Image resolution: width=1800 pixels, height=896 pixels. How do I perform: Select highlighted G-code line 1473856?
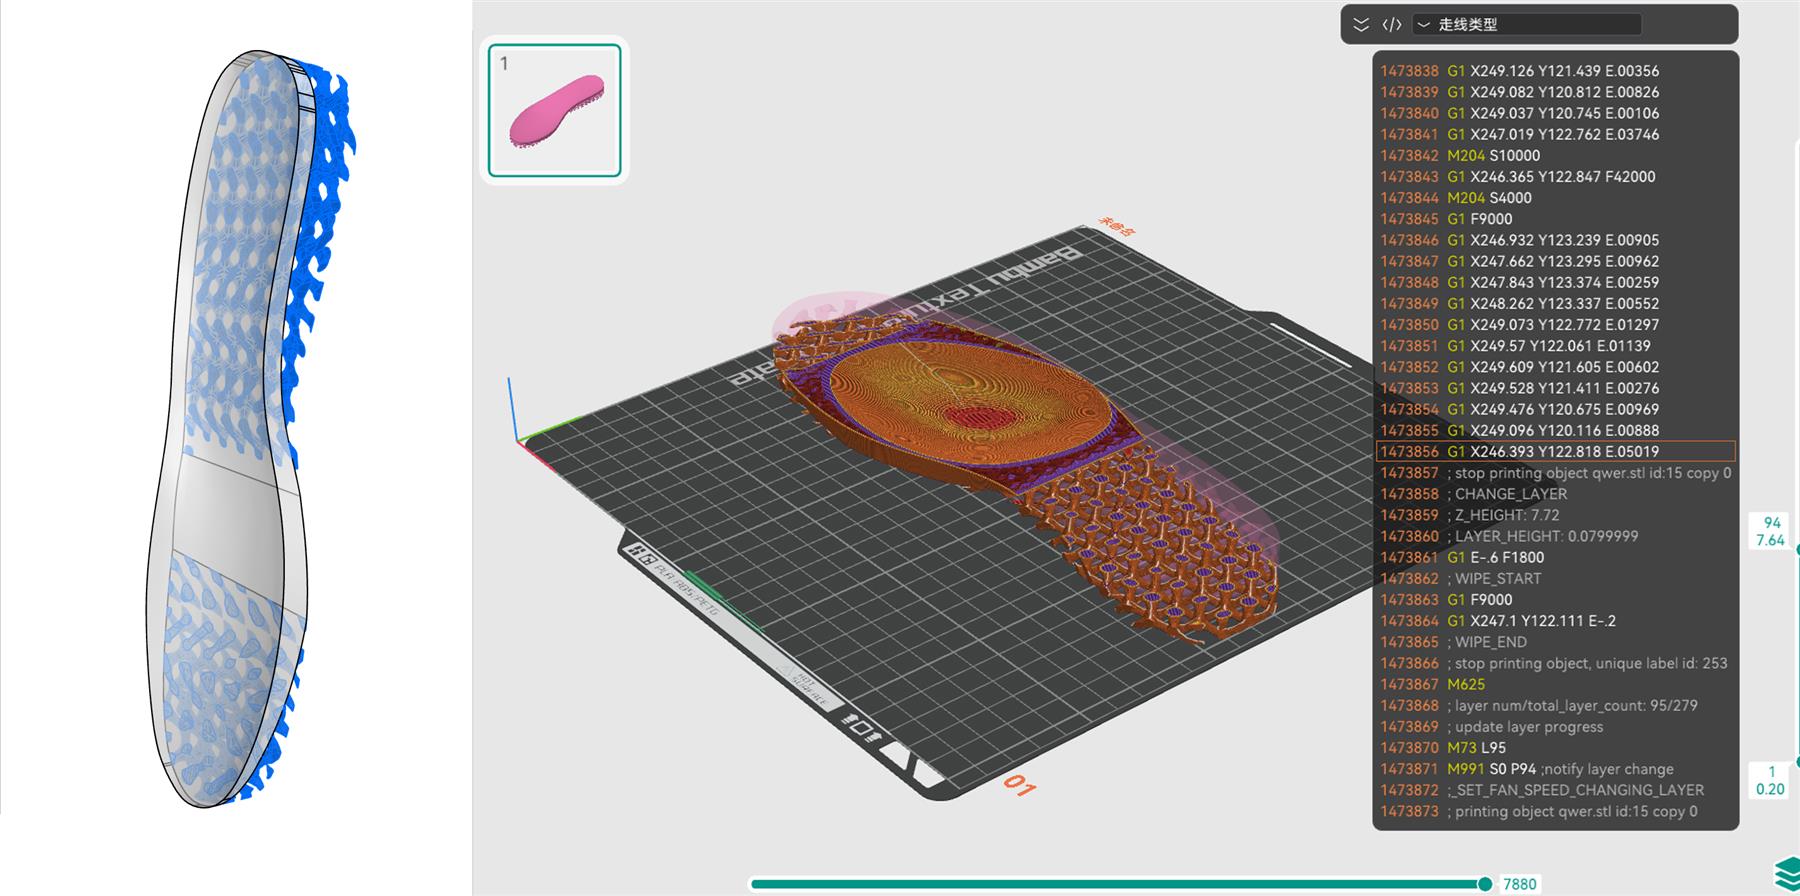(1556, 452)
